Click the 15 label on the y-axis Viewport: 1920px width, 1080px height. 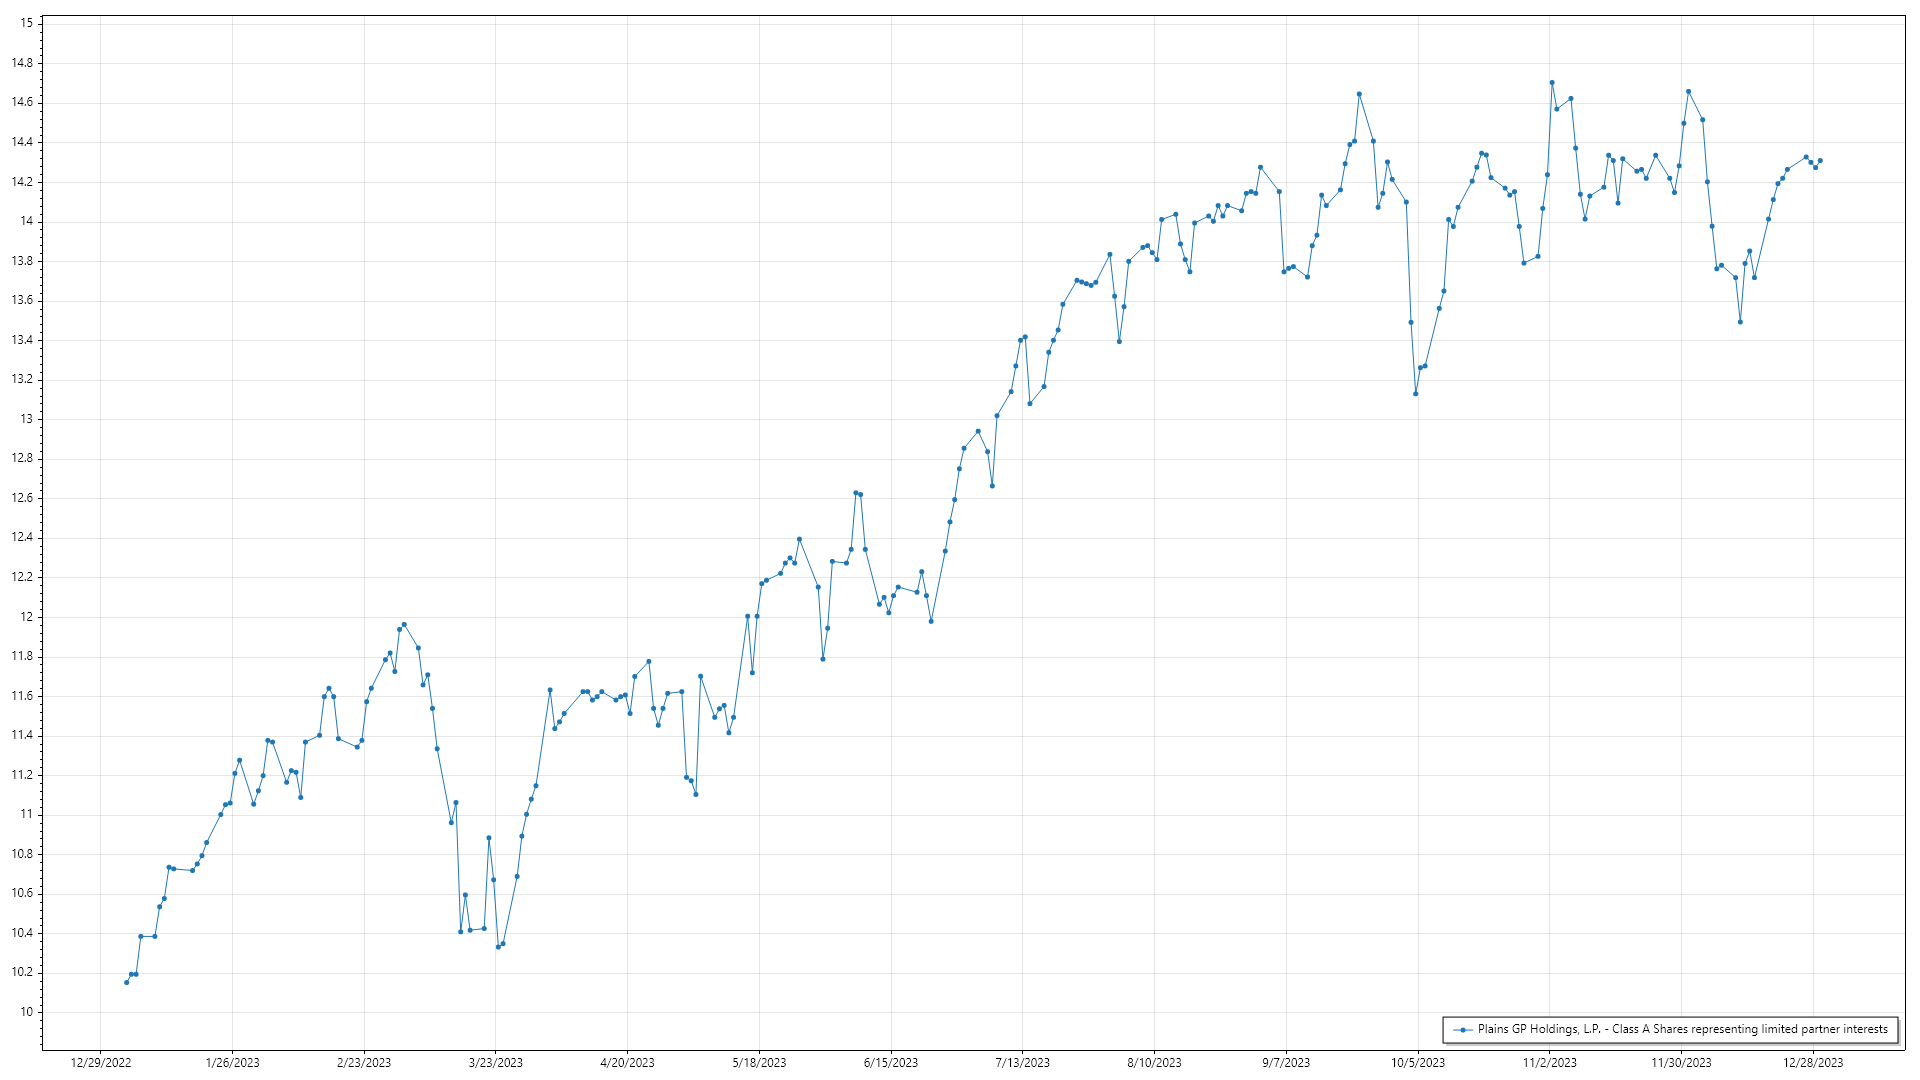click(26, 23)
